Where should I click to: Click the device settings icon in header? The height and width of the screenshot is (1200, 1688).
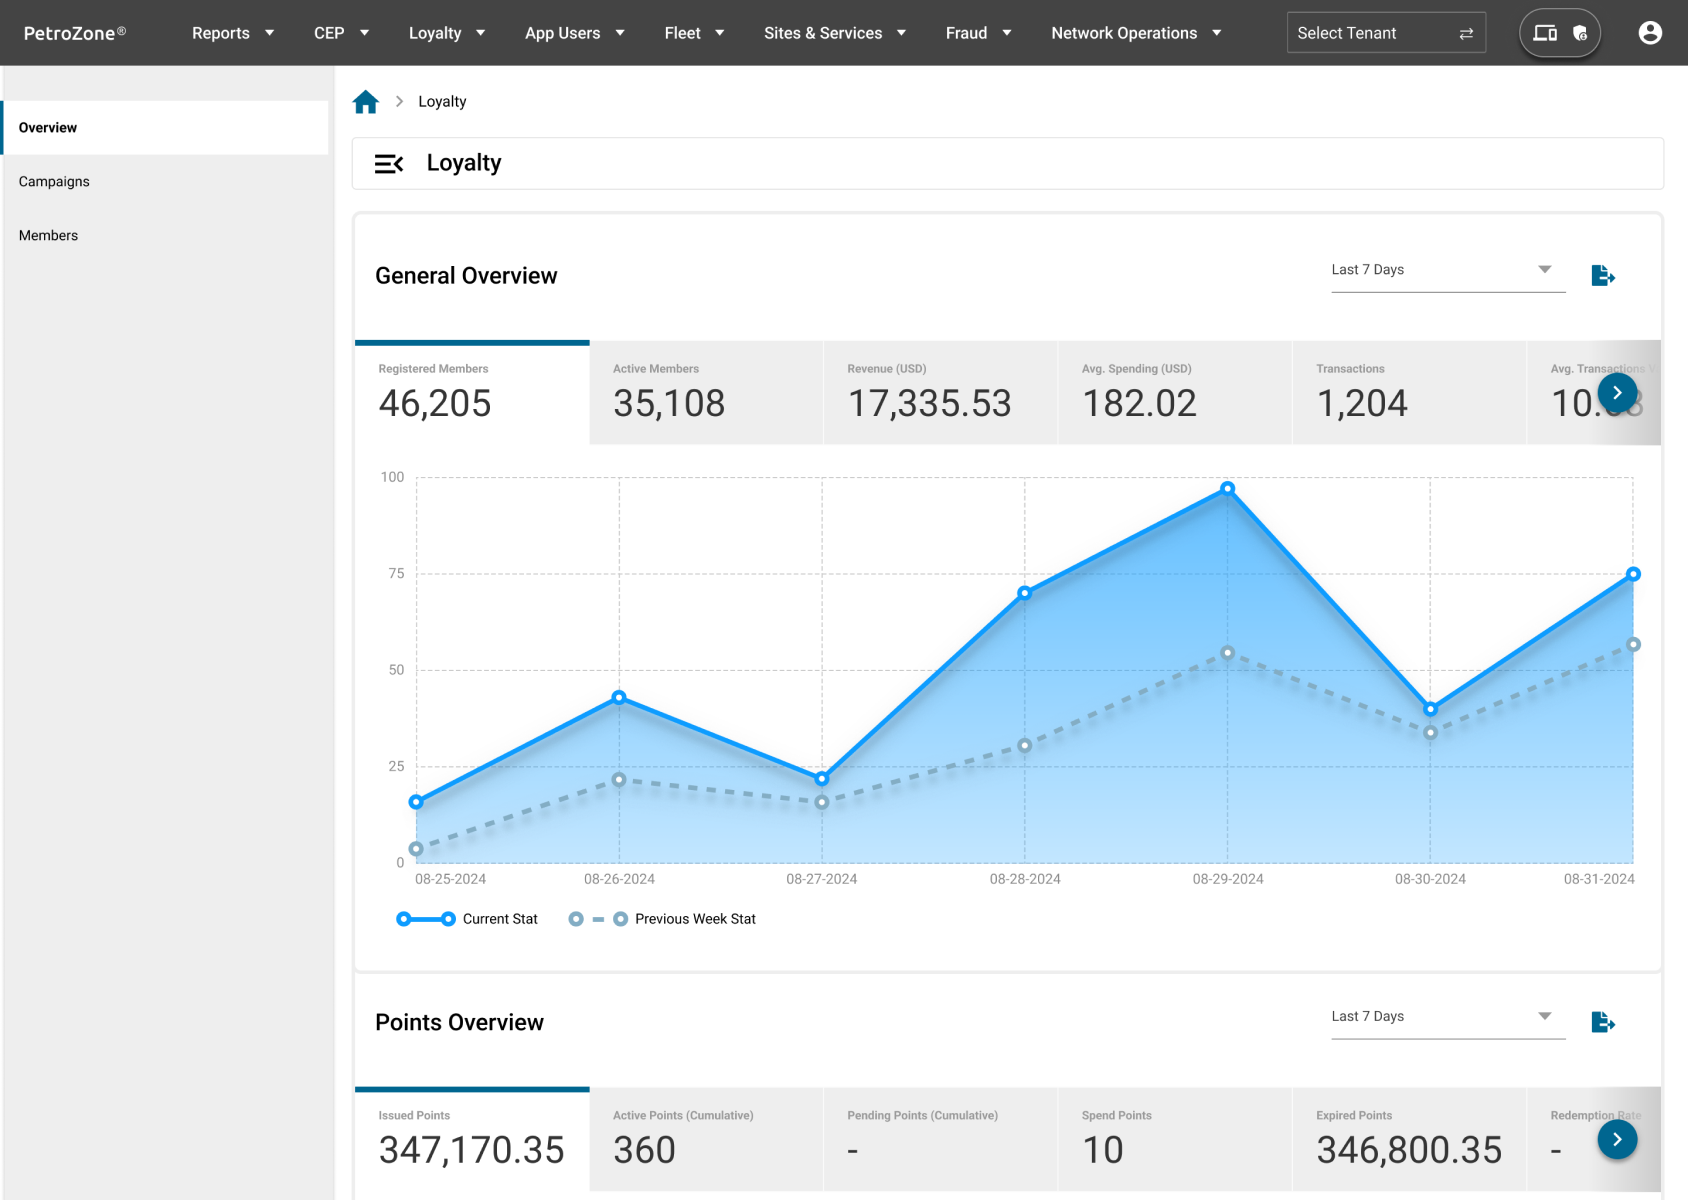click(x=1559, y=33)
